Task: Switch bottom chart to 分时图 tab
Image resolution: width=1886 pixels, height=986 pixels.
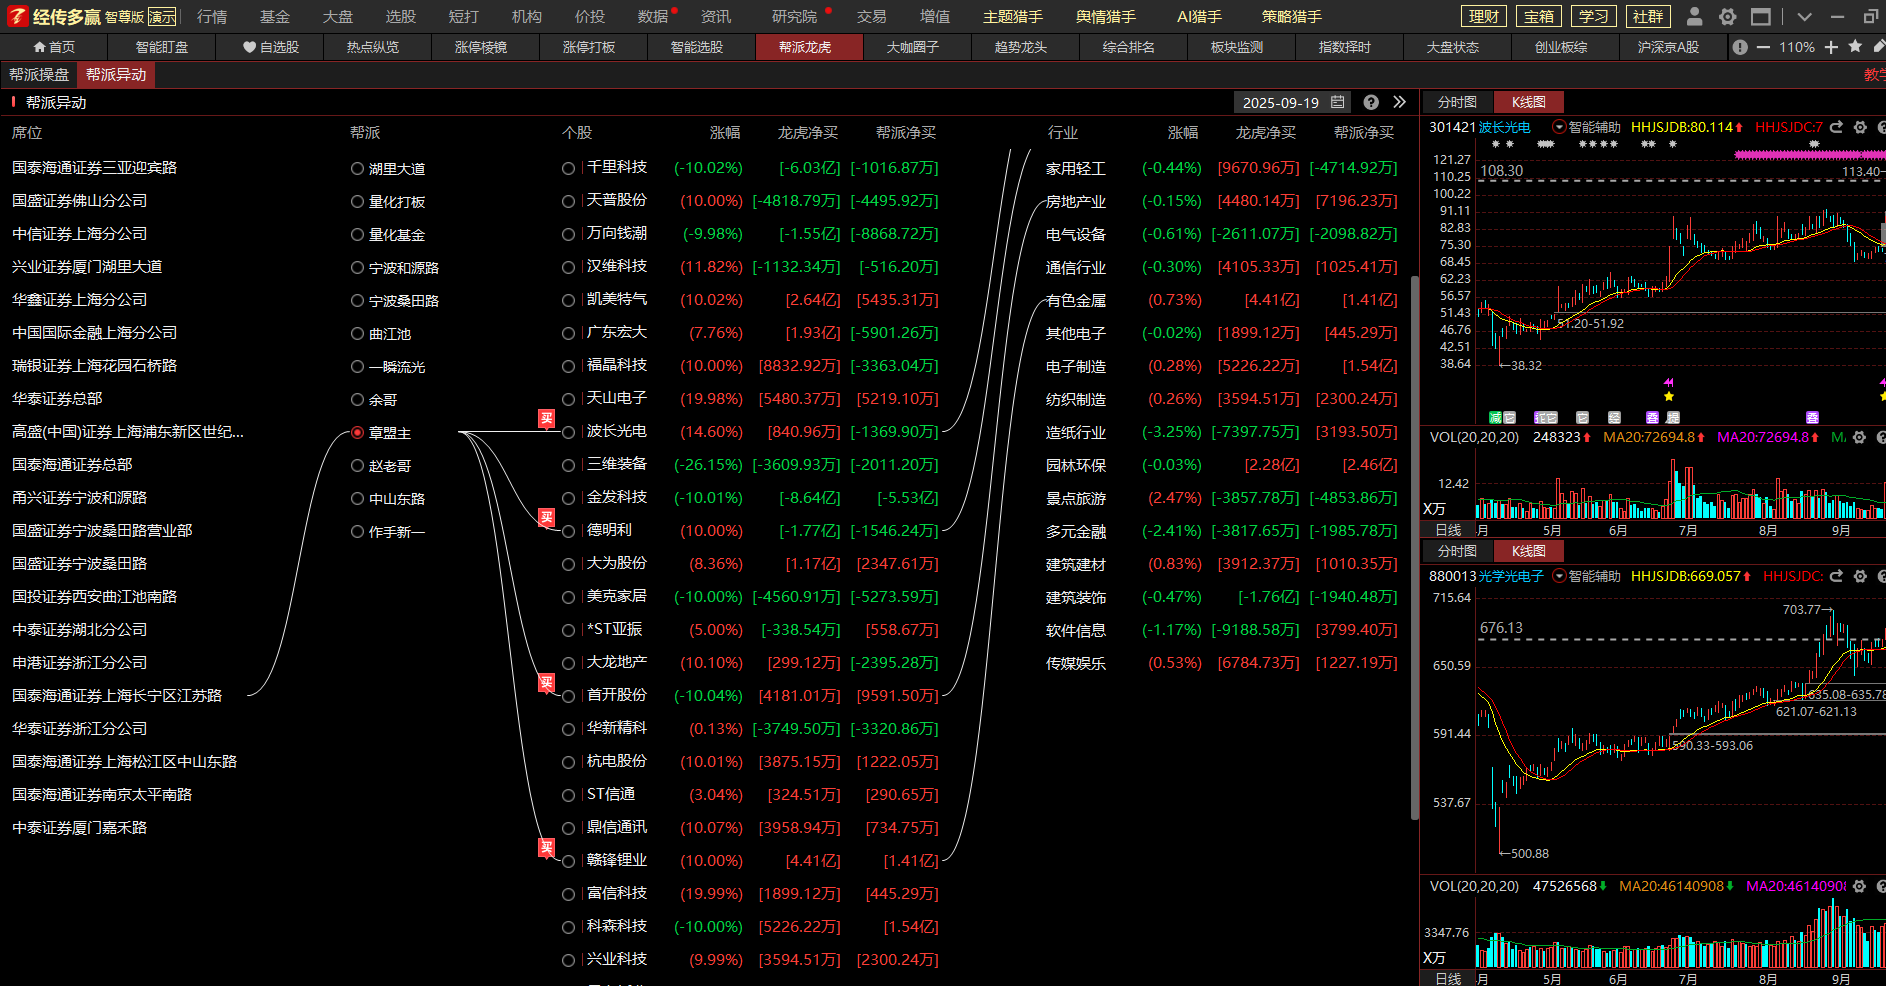Action: 1457,551
